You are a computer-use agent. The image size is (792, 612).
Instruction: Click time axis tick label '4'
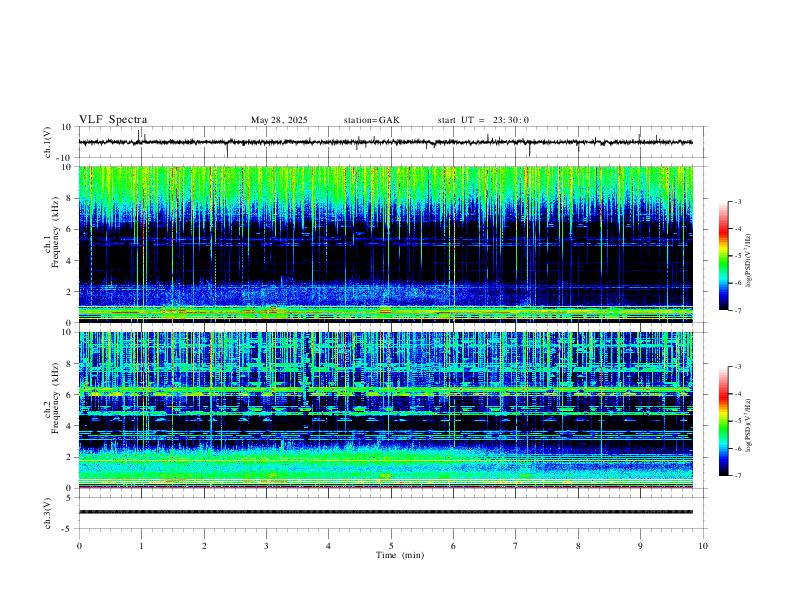coord(328,546)
